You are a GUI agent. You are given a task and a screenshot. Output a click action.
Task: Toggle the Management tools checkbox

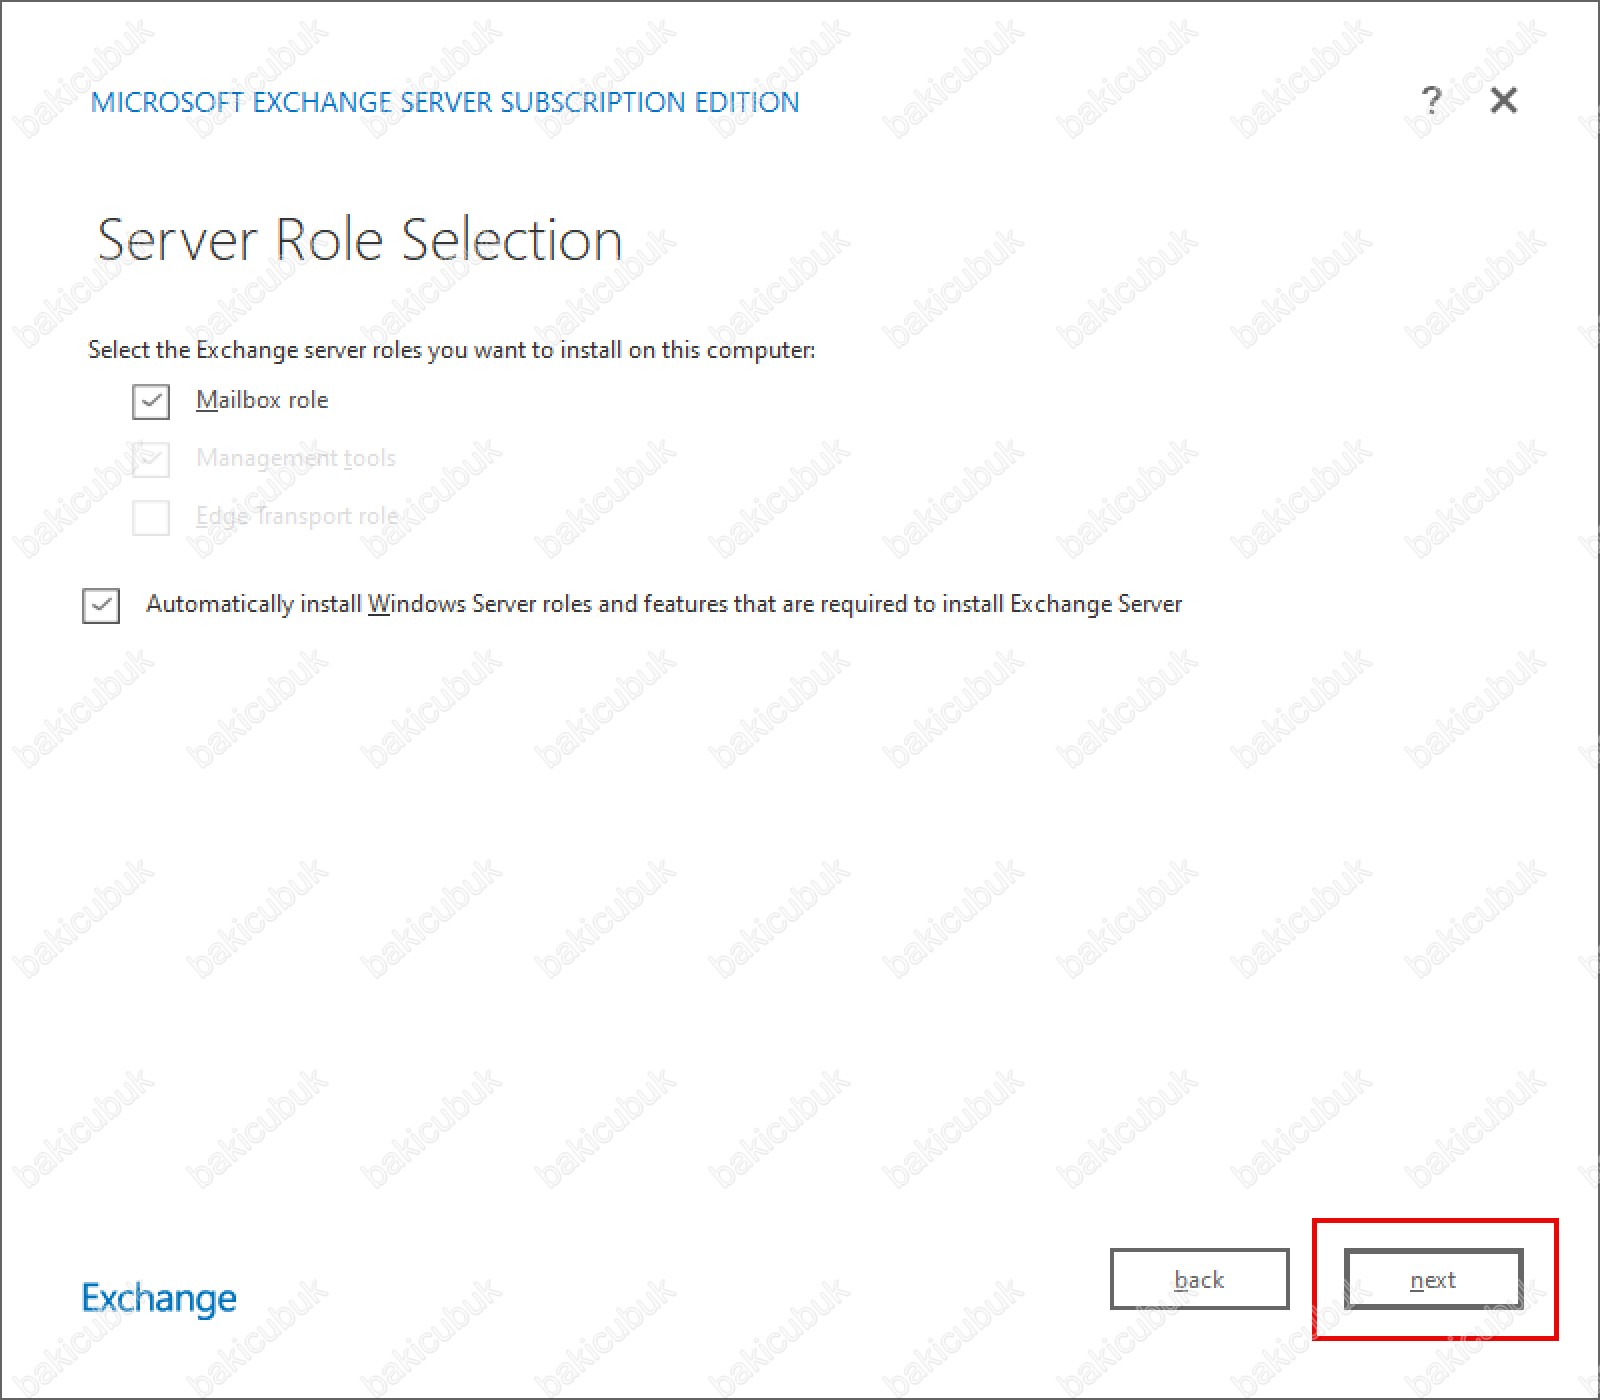click(151, 459)
